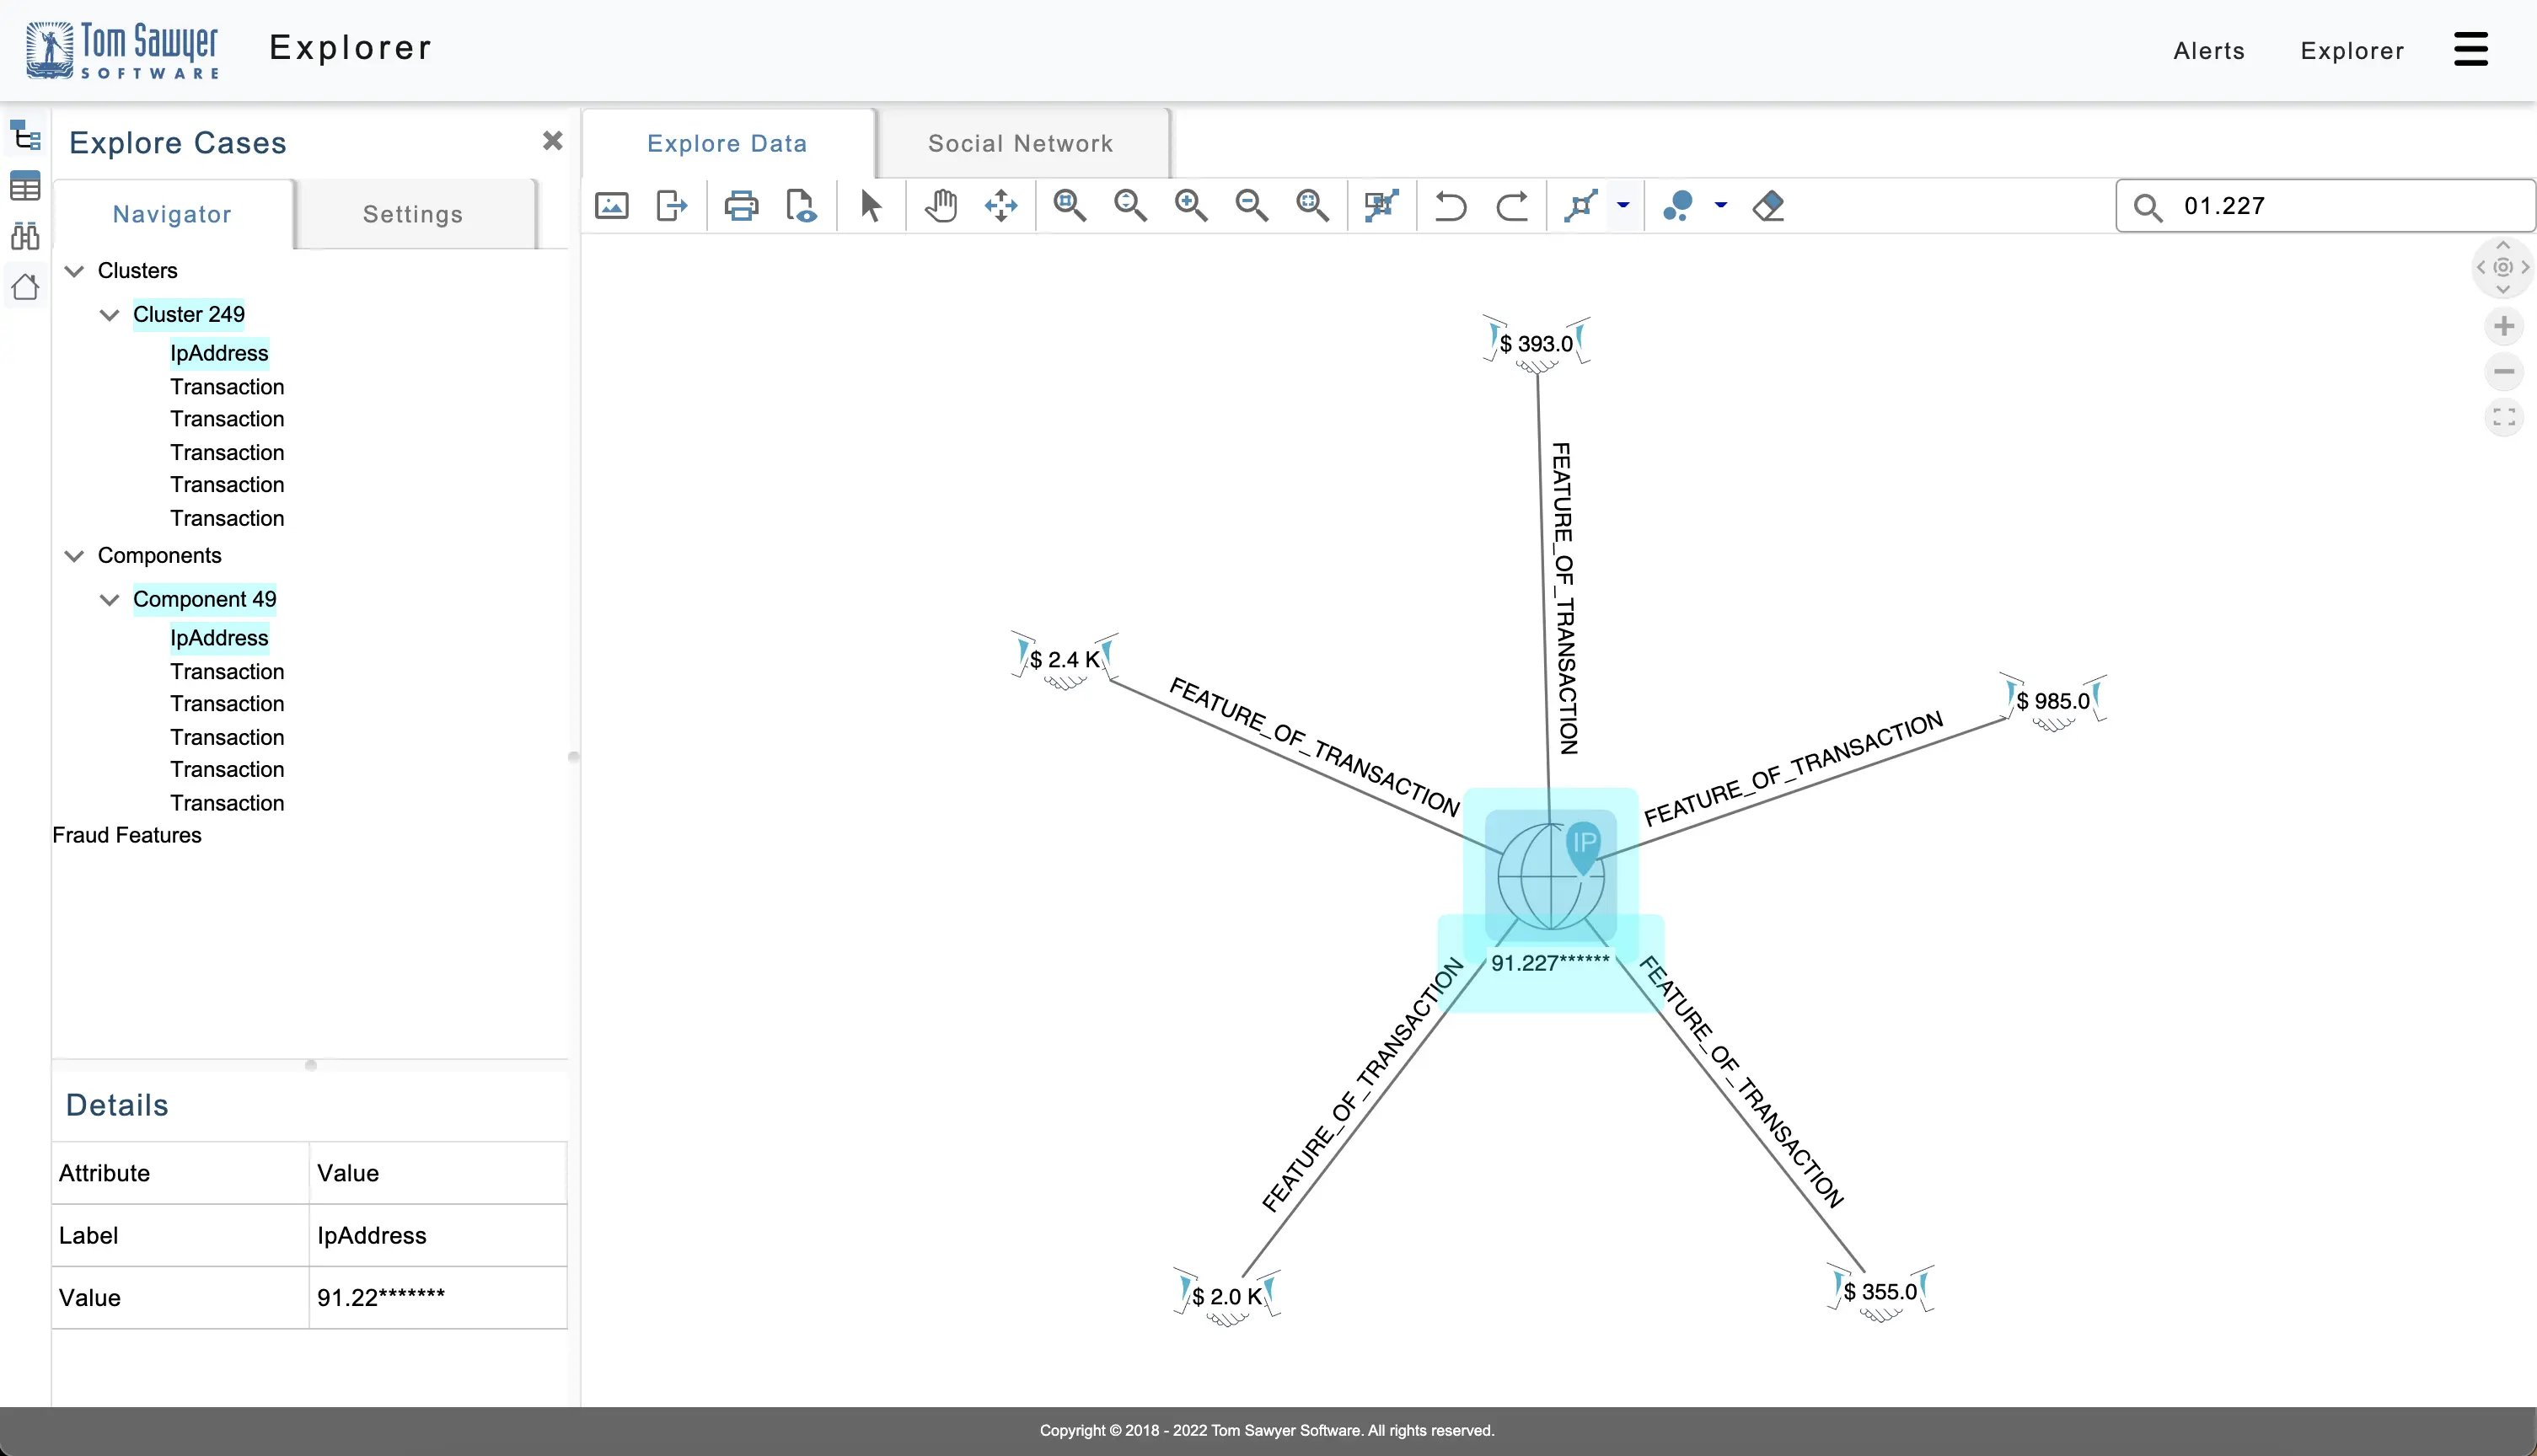Close the Explore Cases panel
The width and height of the screenshot is (2537, 1456).
tap(552, 141)
